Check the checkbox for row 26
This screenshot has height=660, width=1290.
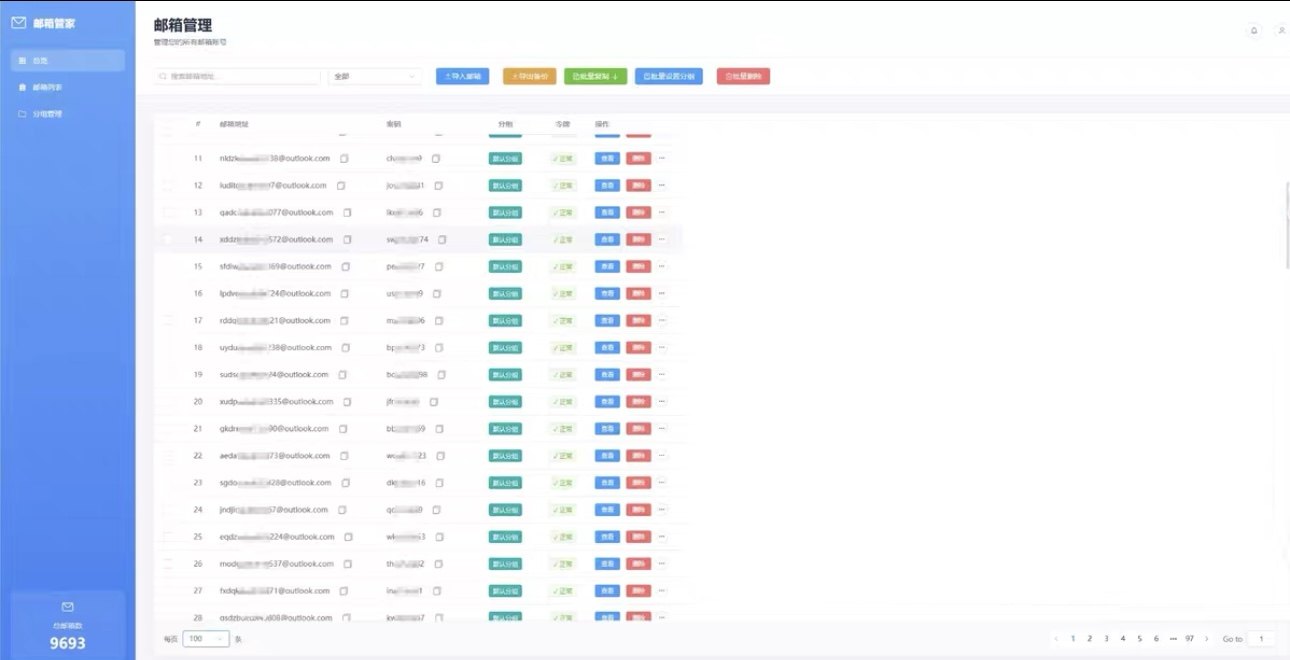click(x=168, y=564)
